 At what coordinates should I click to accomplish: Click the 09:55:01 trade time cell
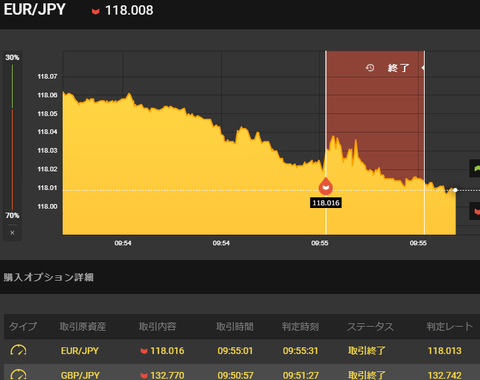[235, 351]
